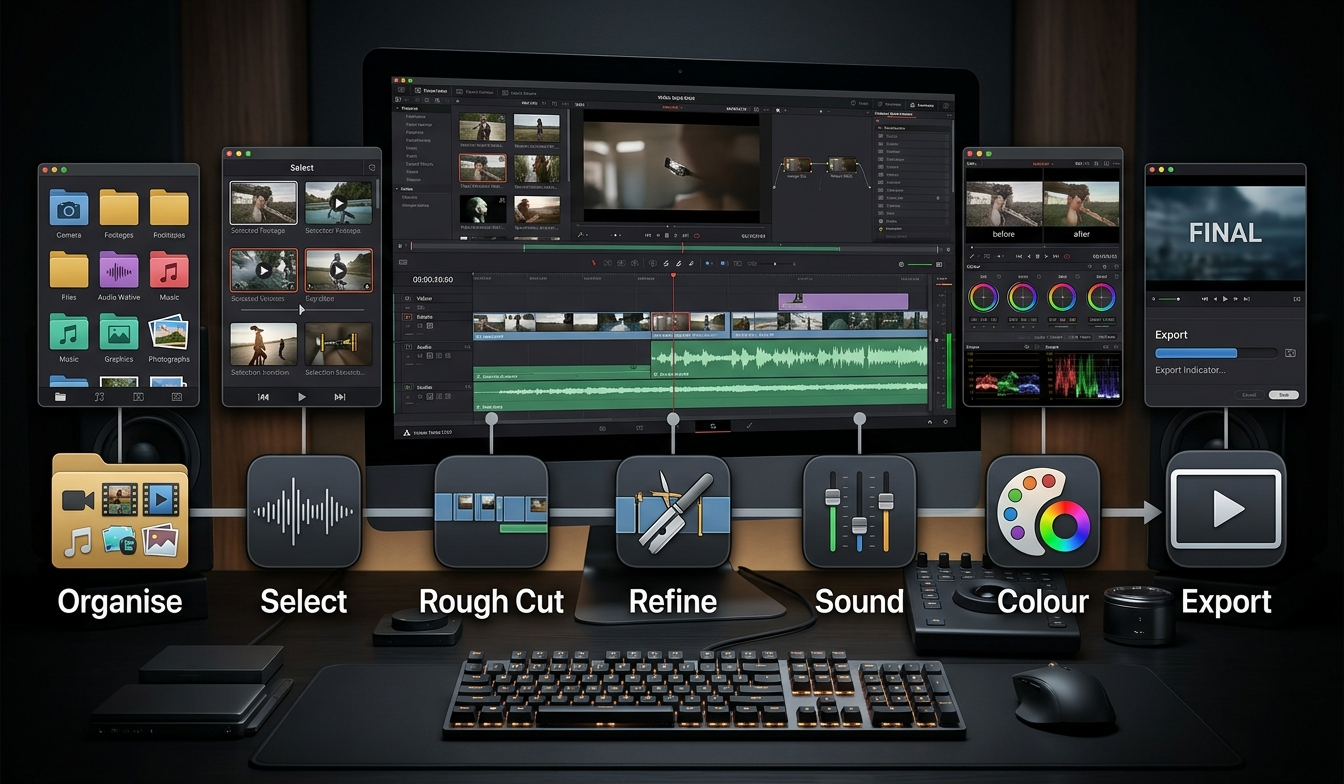Open the purple Audio waveform folder
Image resolution: width=1344 pixels, height=784 pixels.
tap(118, 270)
